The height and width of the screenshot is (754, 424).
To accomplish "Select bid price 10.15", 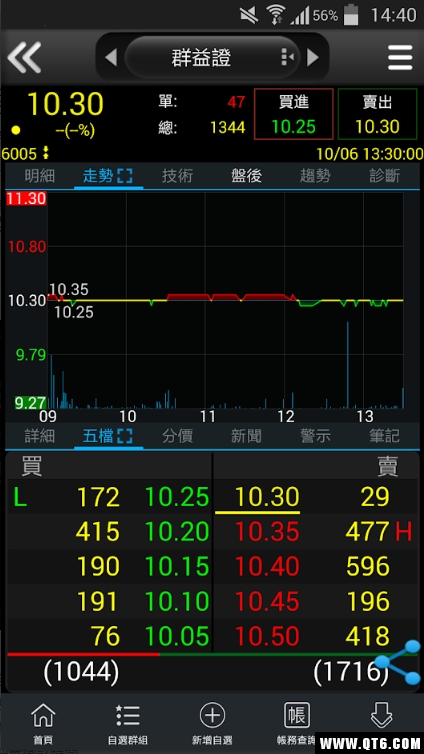I will point(177,566).
